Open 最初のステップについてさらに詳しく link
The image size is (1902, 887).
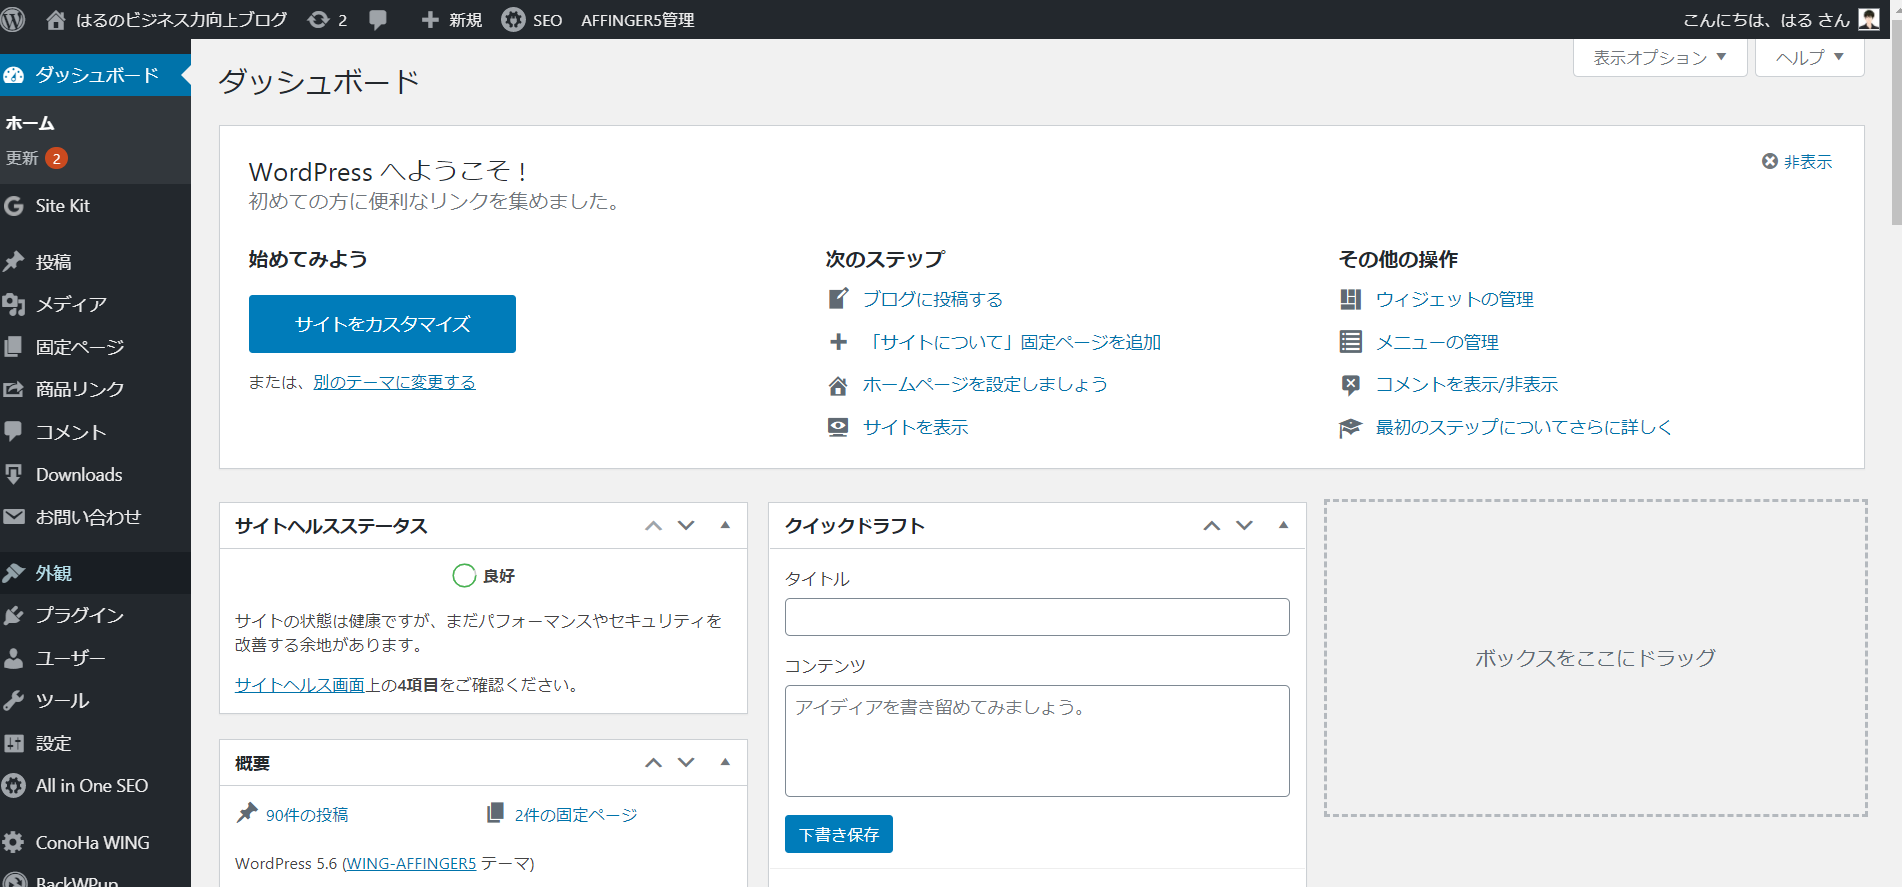point(1524,427)
